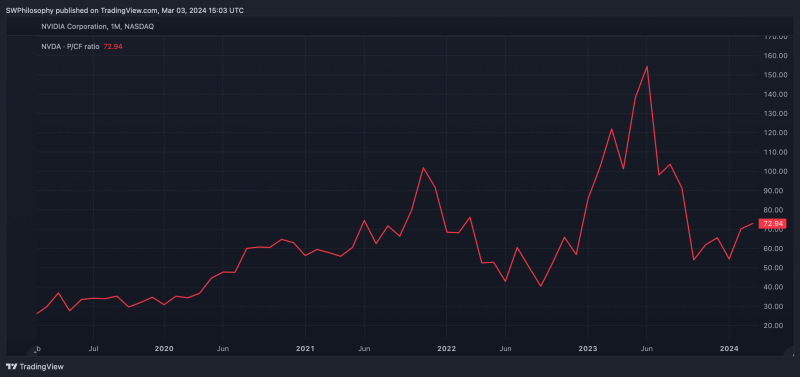This screenshot has height=377, width=800.
Task: Click the Jun label between 2020 and 2021
Action: click(222, 349)
